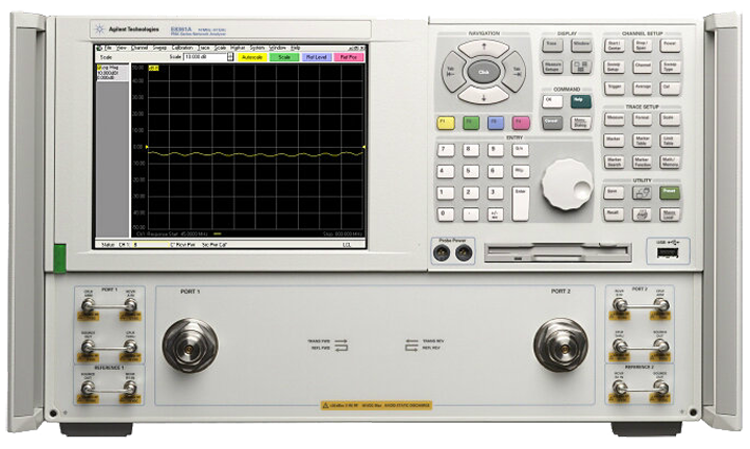Push the tall Enter key
This screenshot has height=449, width=750.
pyautogui.click(x=520, y=204)
